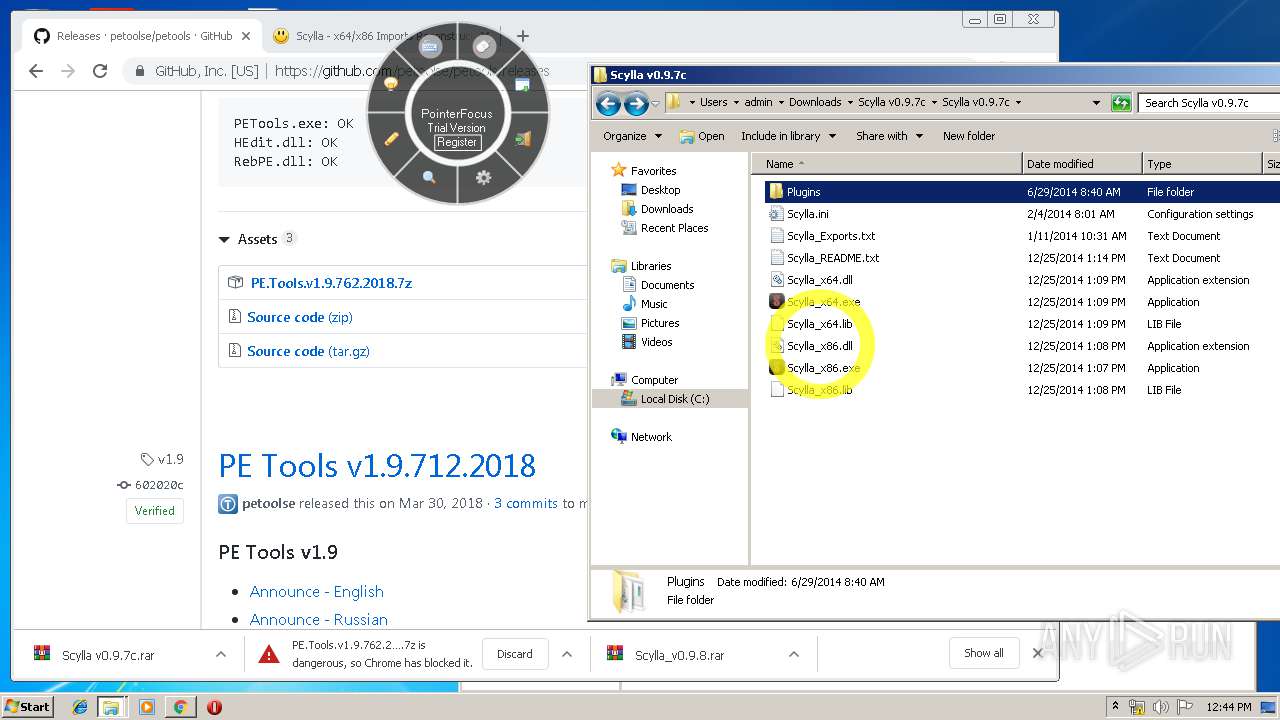Open Source code (zip) link
This screenshot has height=720, width=1280.
(300, 317)
